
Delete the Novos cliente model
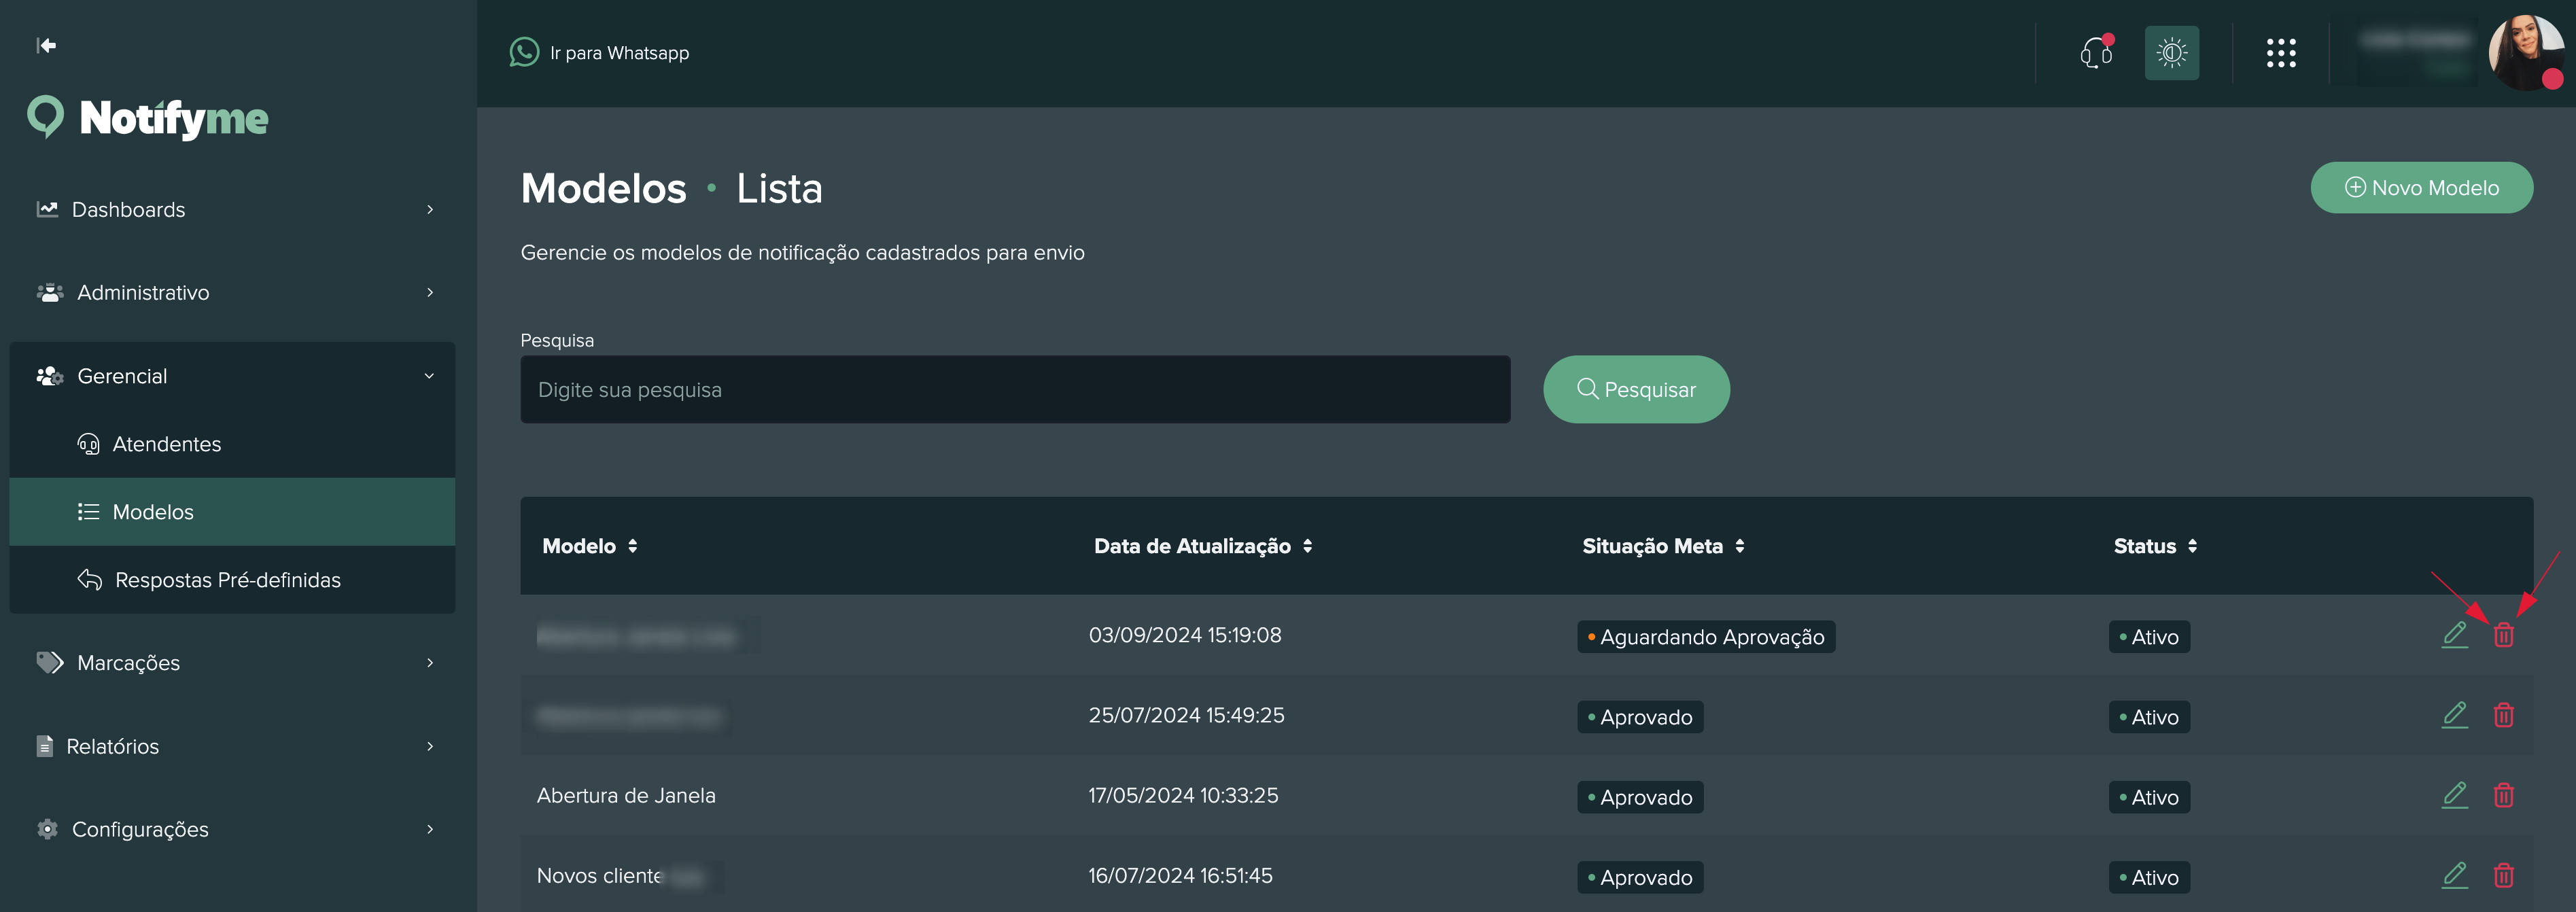[2503, 876]
